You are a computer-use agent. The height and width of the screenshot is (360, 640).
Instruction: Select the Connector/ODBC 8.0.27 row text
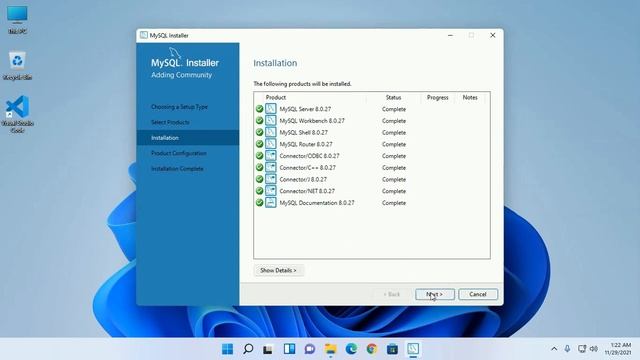(309, 156)
